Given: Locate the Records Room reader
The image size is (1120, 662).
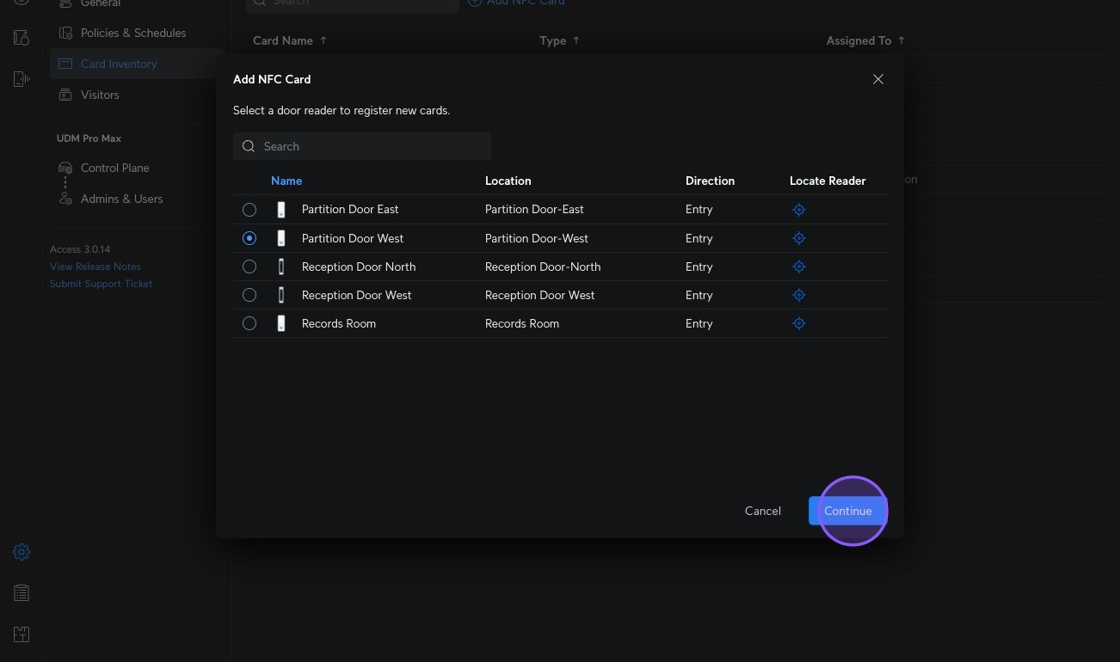Looking at the screenshot, I should pos(798,324).
